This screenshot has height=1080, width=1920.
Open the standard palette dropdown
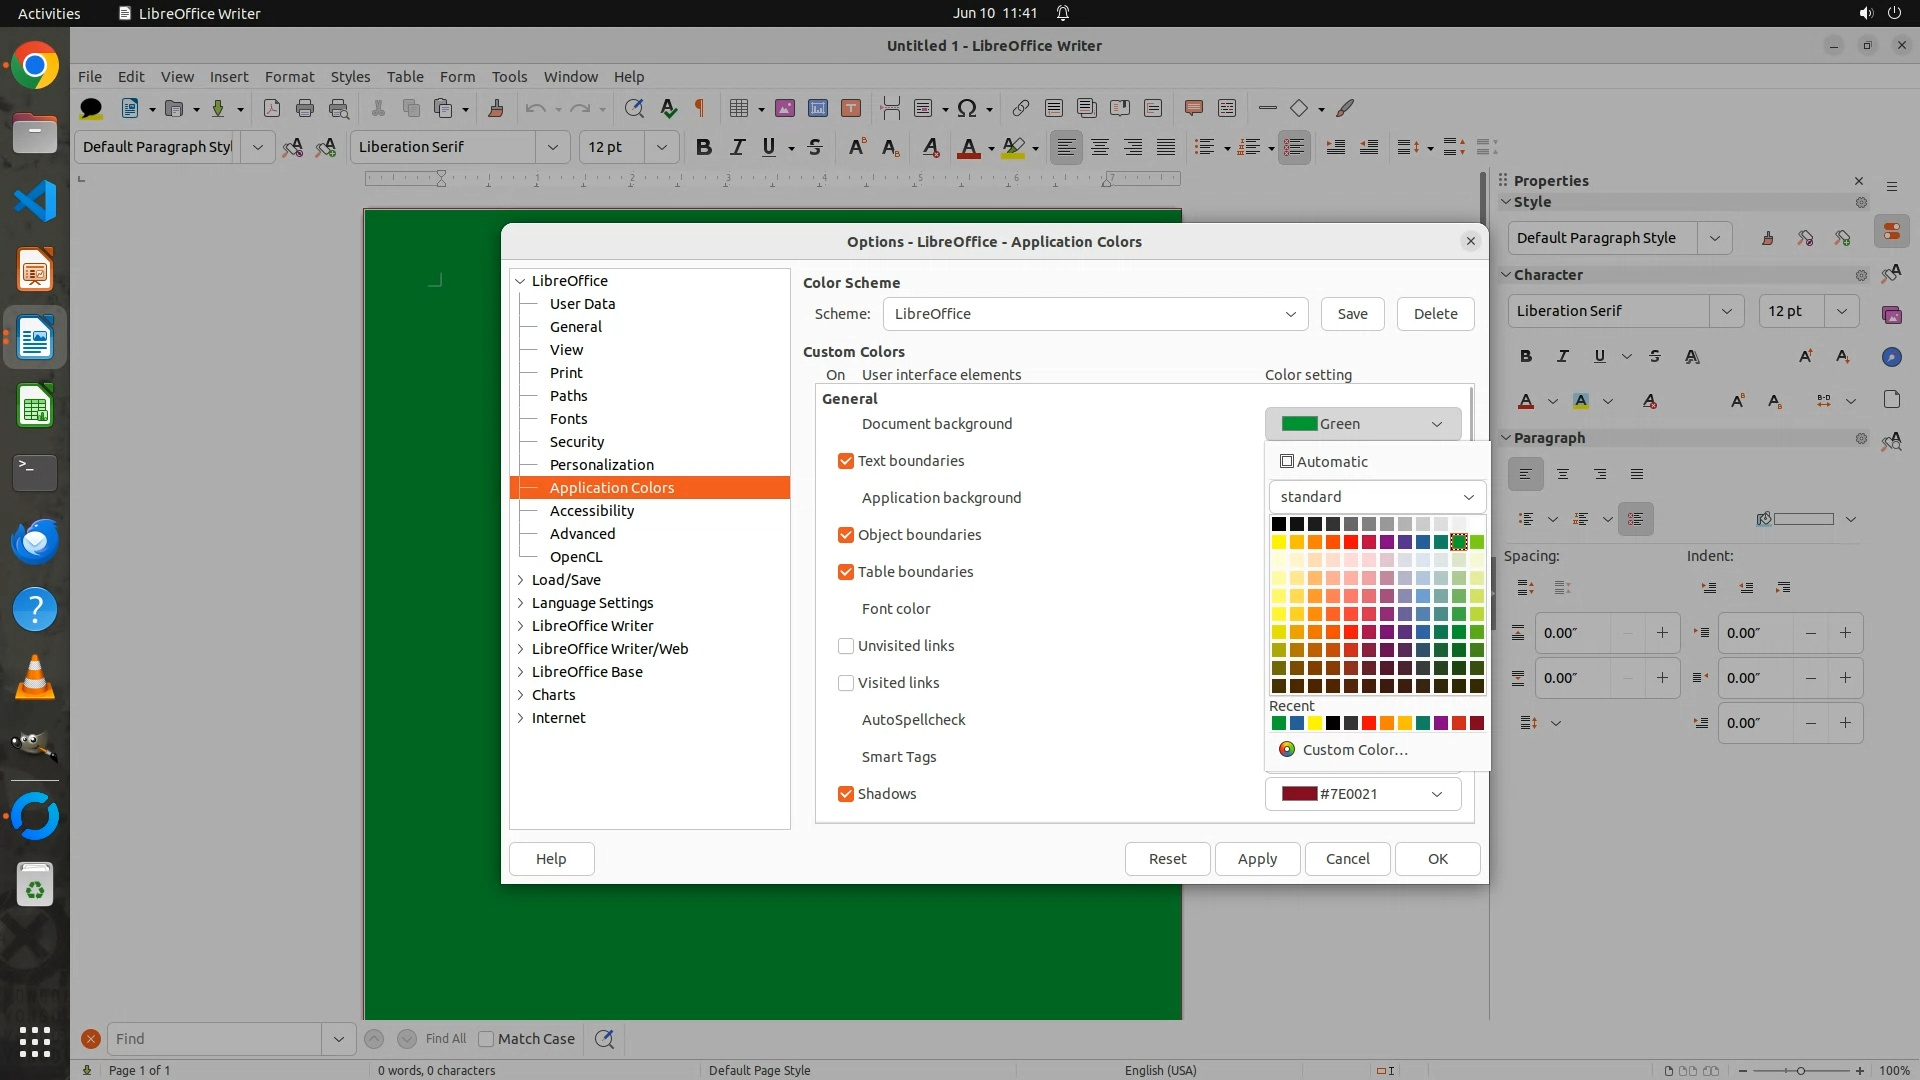[1376, 497]
